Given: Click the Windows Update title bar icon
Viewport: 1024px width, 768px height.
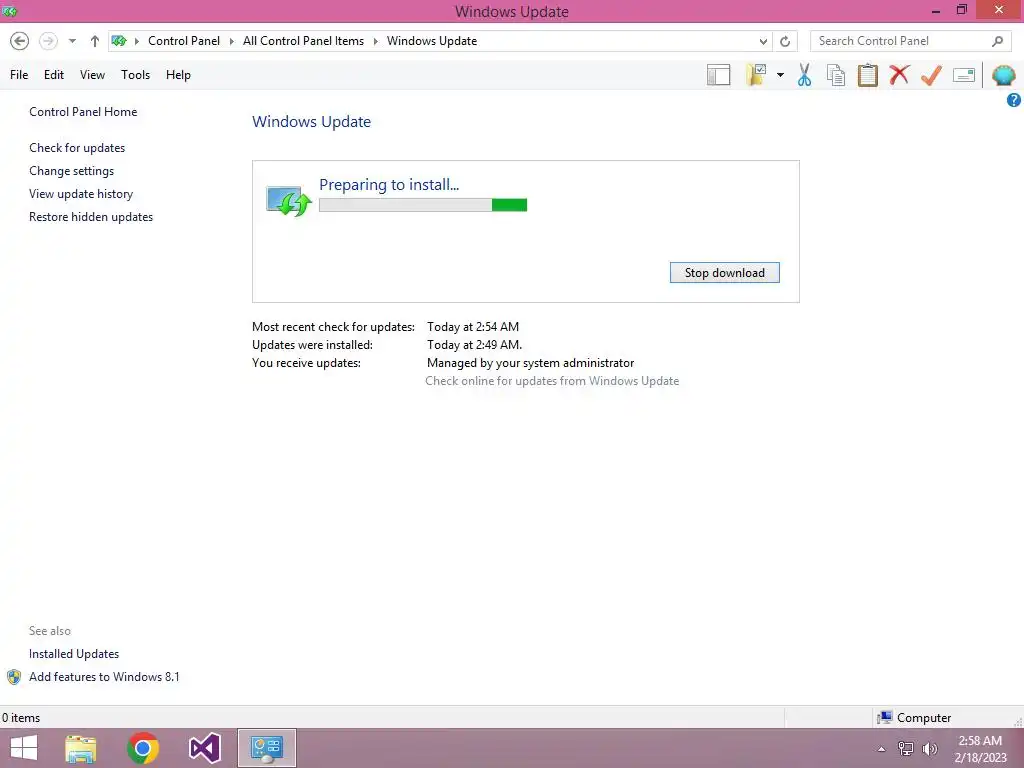Looking at the screenshot, I should point(9,11).
